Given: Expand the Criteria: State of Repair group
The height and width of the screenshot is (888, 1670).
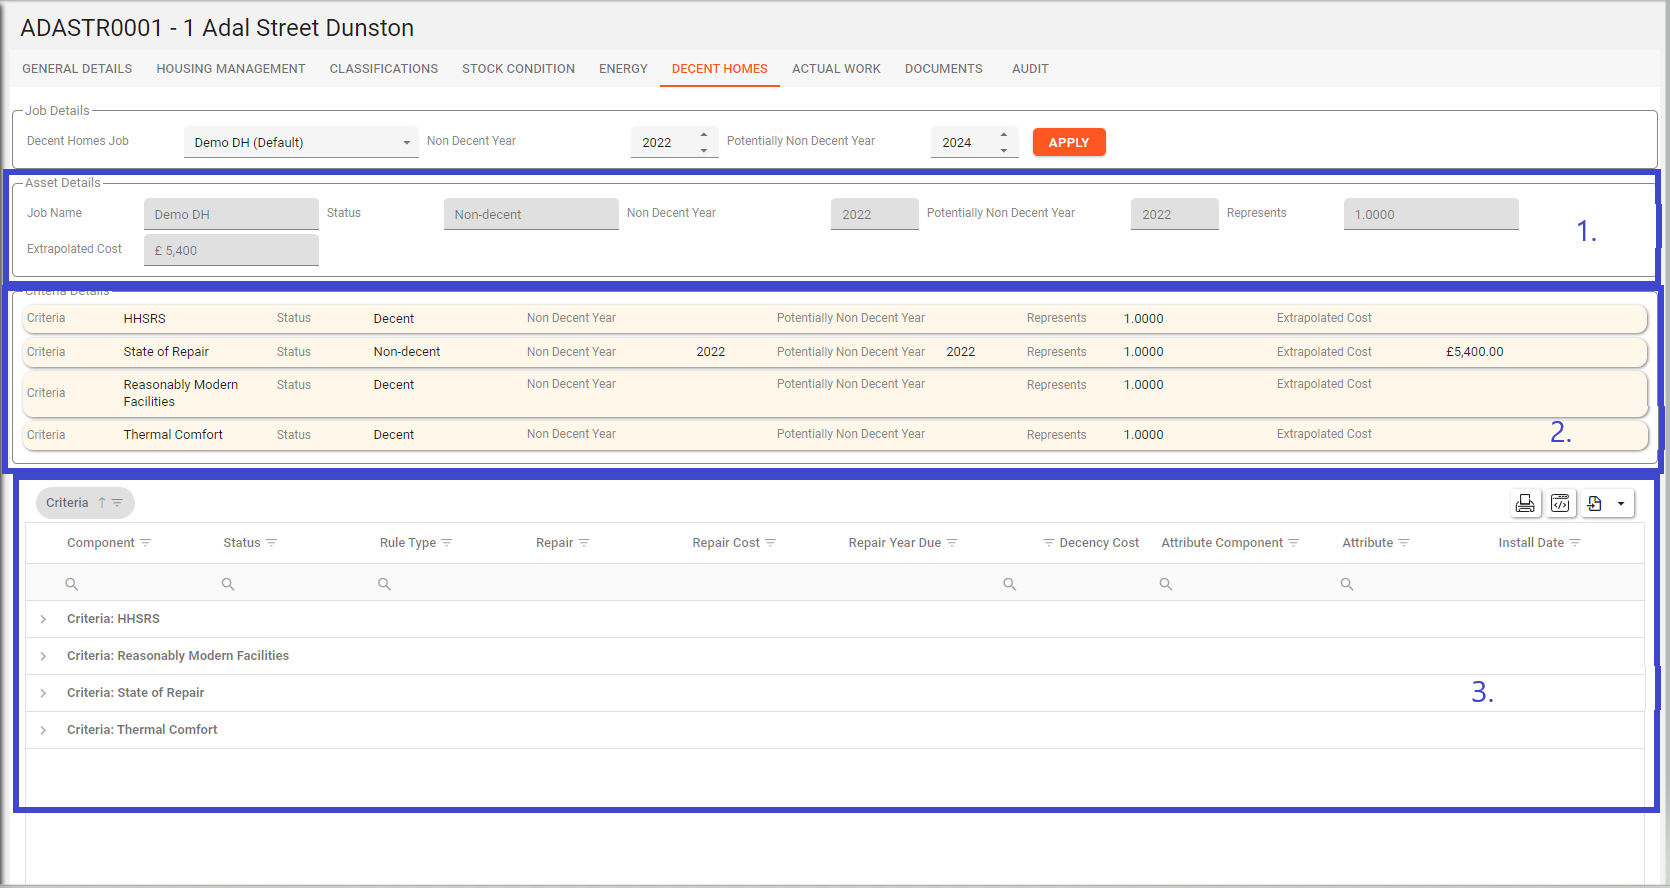Looking at the screenshot, I should [43, 693].
